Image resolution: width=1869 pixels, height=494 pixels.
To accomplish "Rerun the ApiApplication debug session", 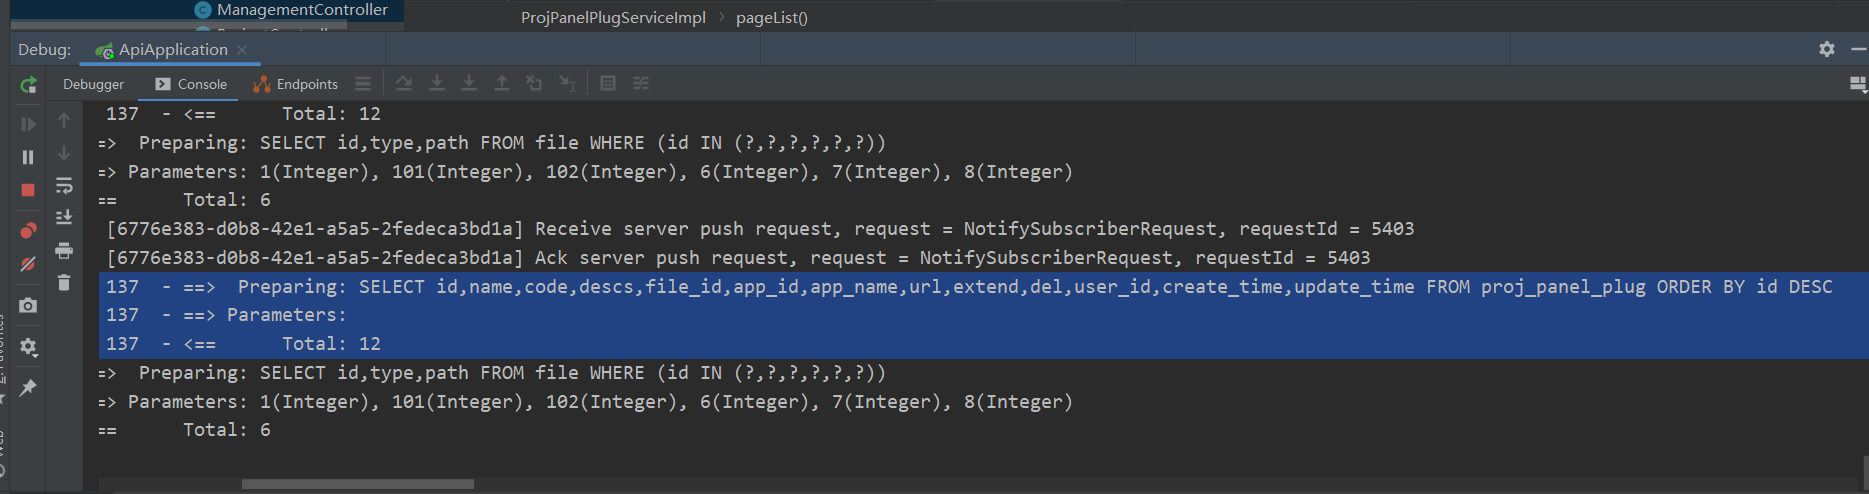I will coord(28,86).
